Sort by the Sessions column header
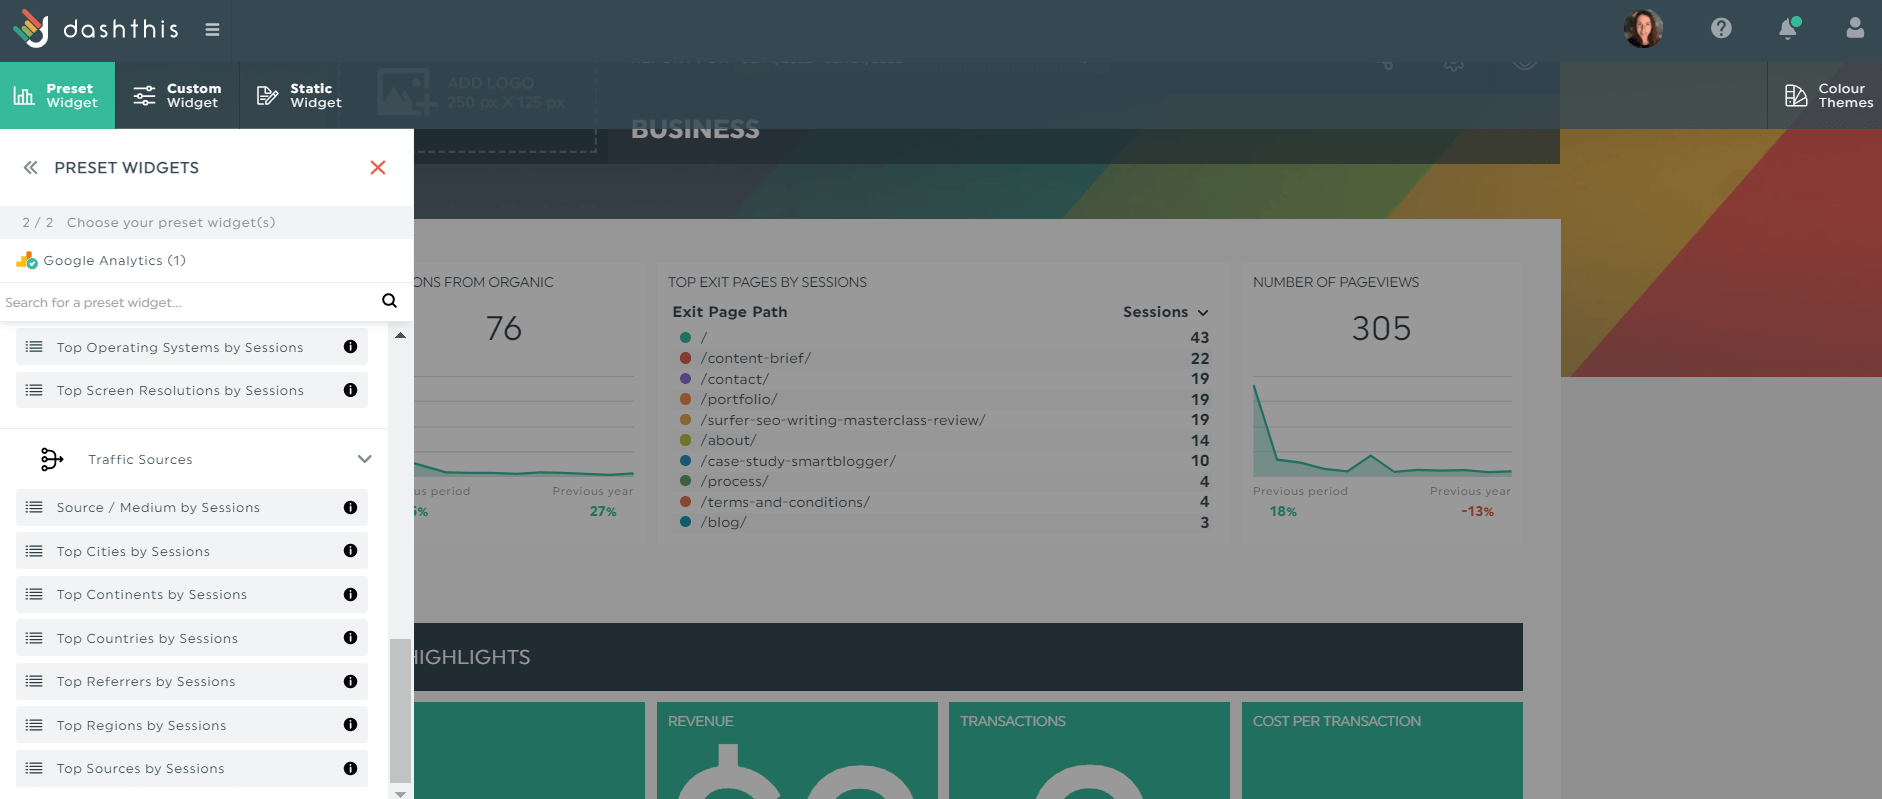The height and width of the screenshot is (799, 1882). click(x=1165, y=312)
